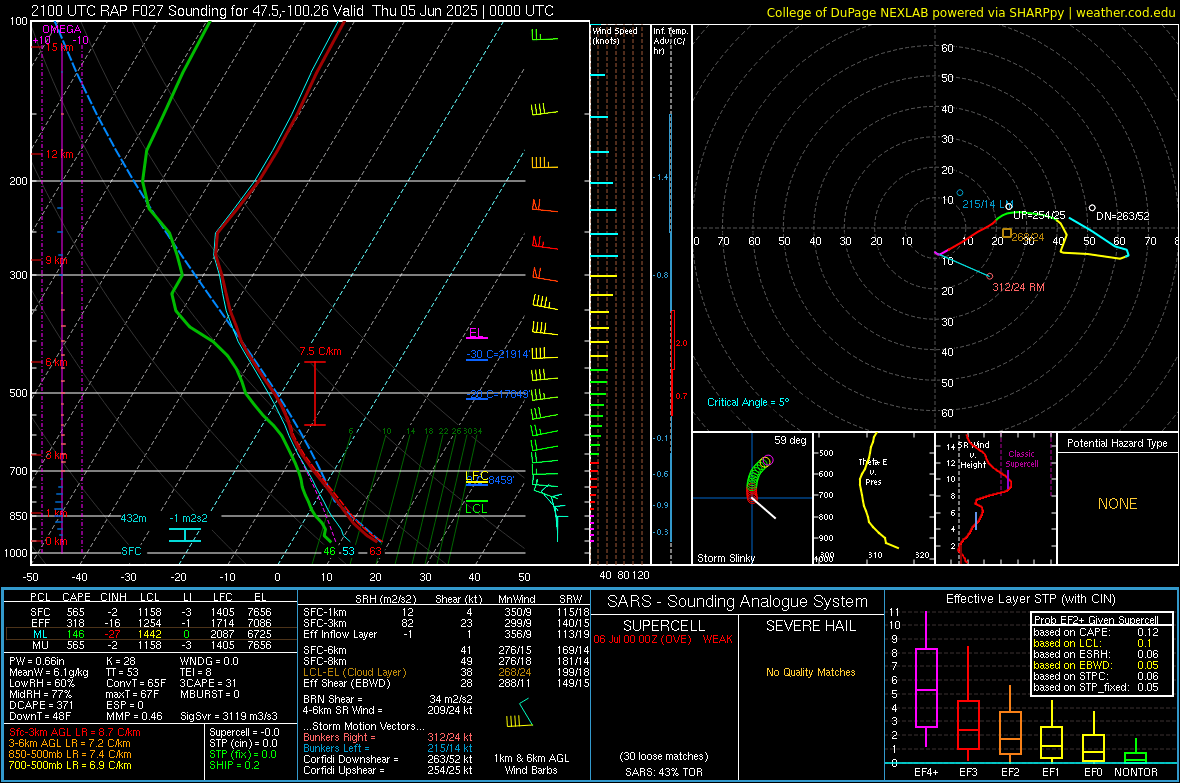
Task: Click the 'SARS - Sounding Analogue System' heading
Action: coord(738,602)
